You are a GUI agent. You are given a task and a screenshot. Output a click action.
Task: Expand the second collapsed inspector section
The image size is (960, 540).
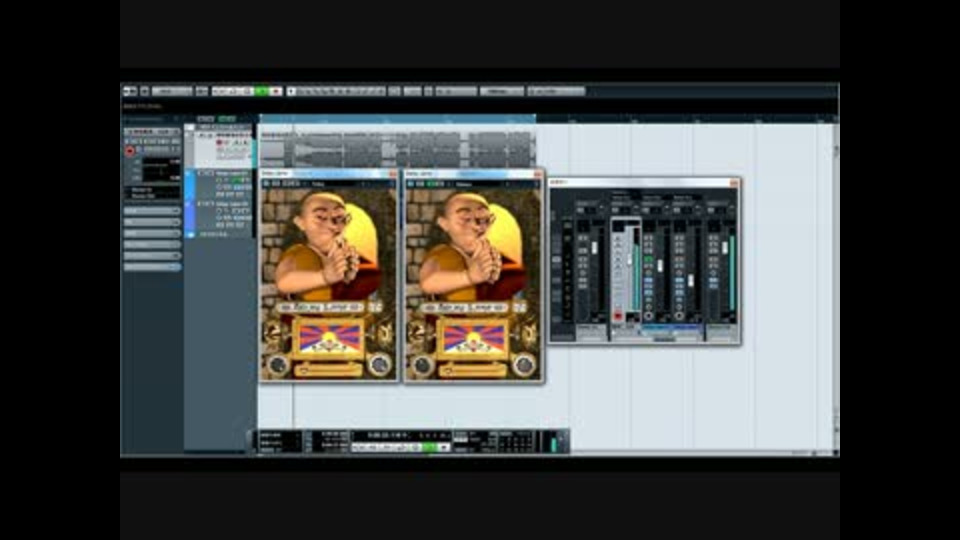point(152,222)
